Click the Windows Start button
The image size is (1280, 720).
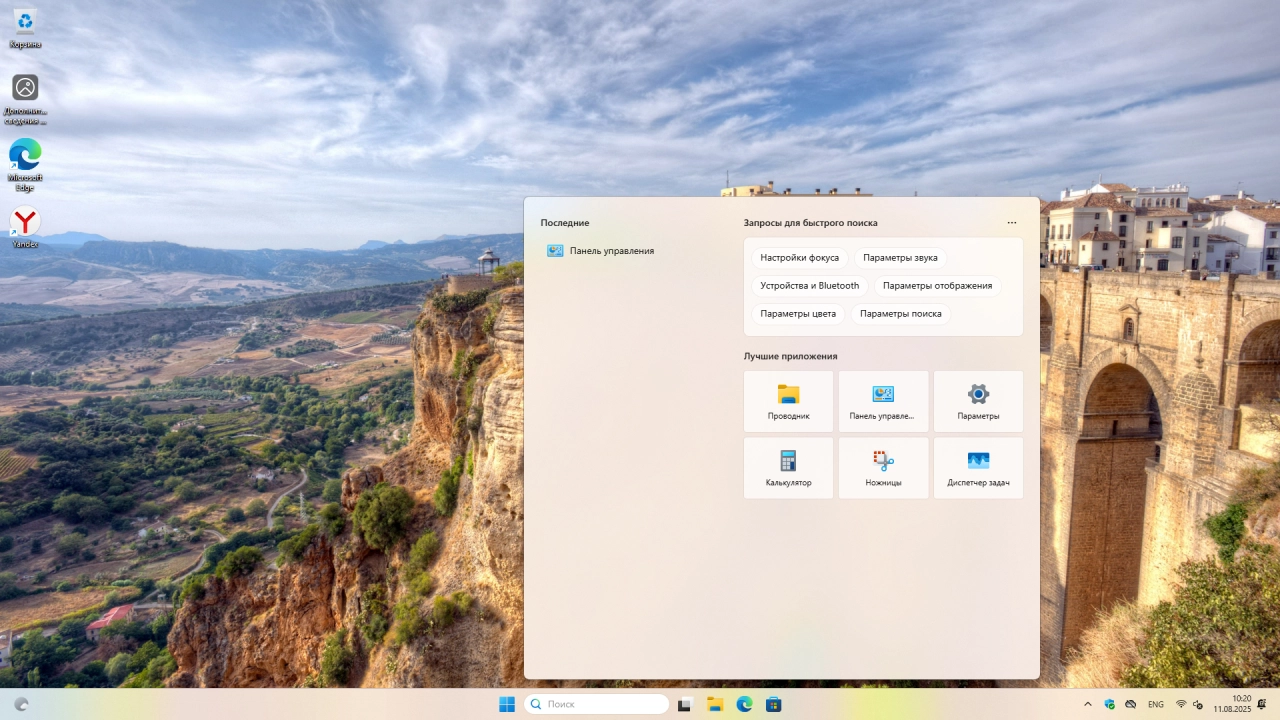click(x=507, y=704)
